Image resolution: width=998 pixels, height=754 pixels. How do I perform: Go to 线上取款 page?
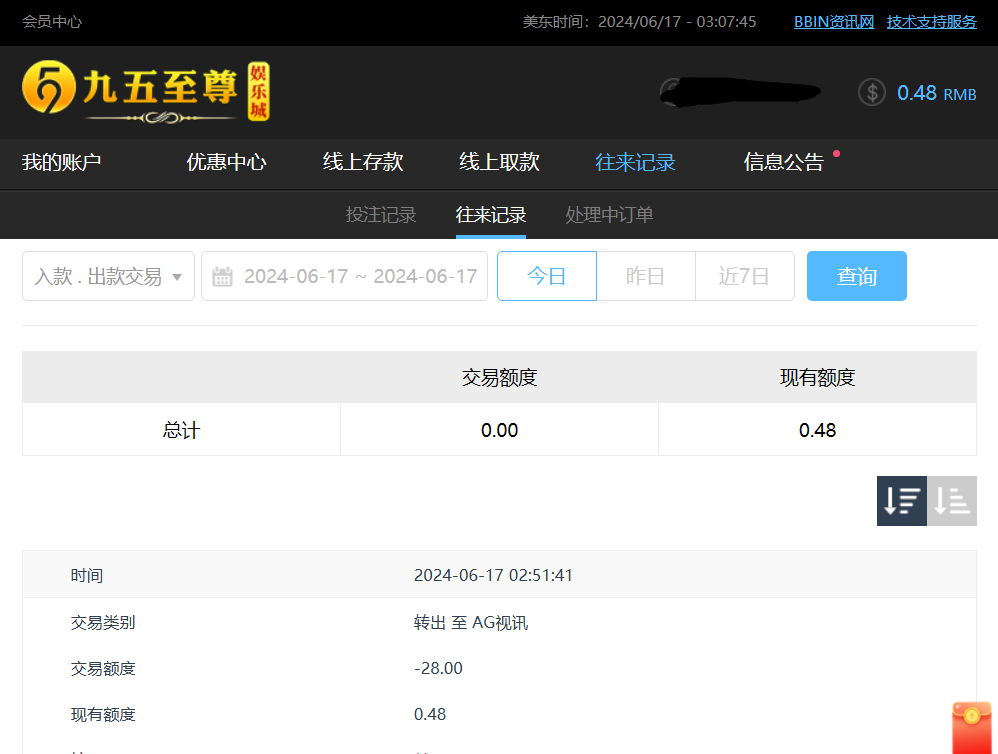[x=499, y=162]
